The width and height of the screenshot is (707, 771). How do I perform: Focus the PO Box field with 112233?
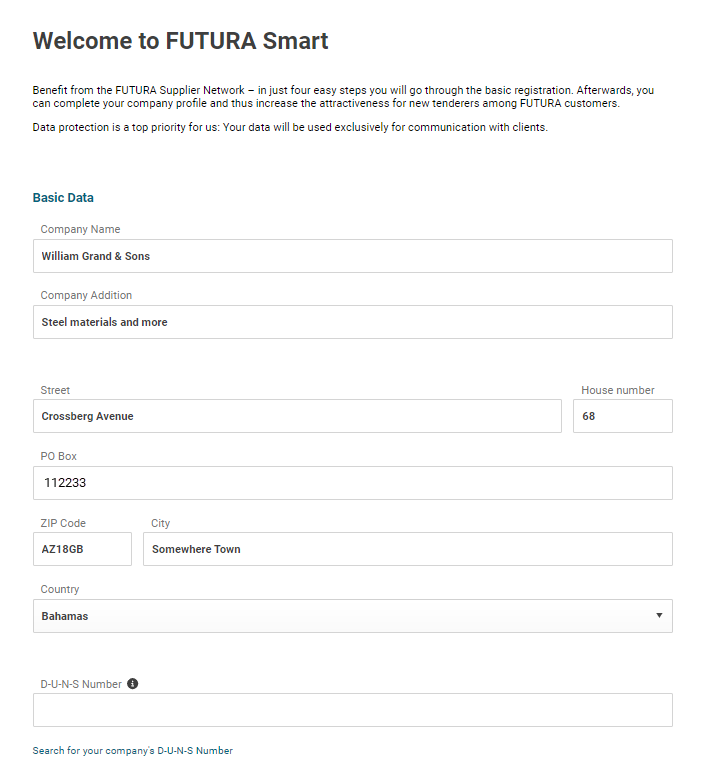[352, 483]
